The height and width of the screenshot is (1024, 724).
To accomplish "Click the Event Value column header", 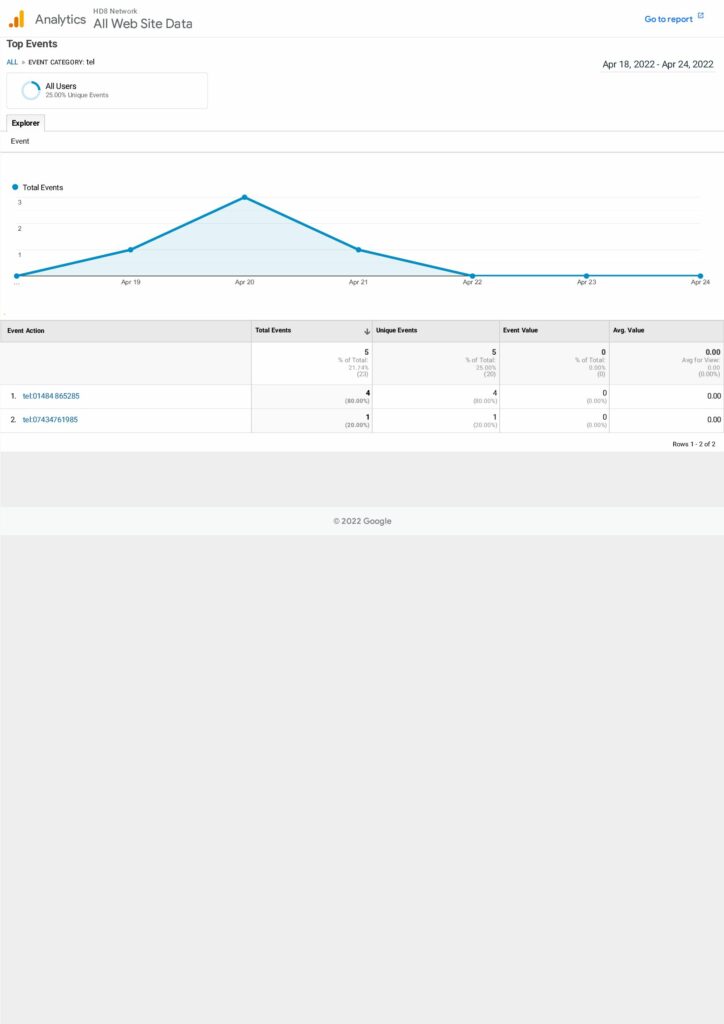I will [520, 331].
